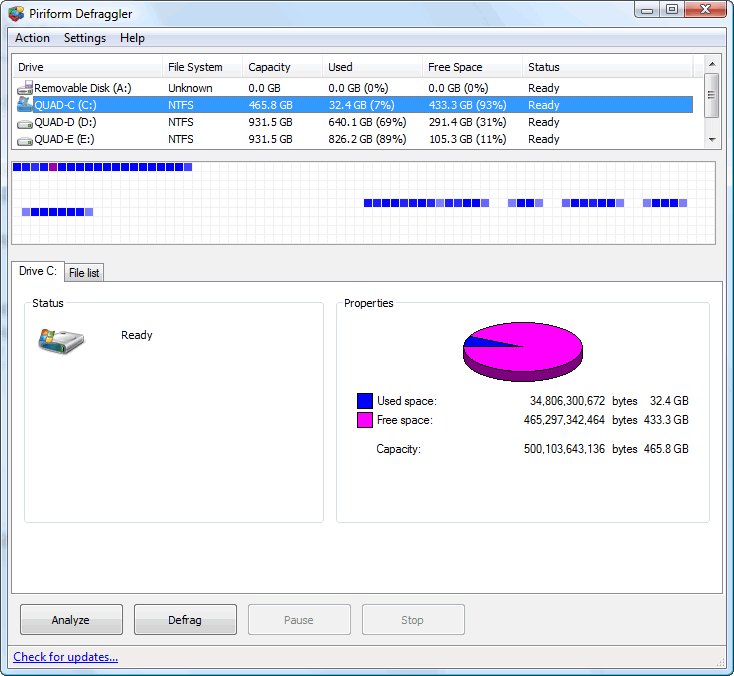734x676 pixels.
Task: Click the Capacity: label in Properties
Action: (398, 449)
